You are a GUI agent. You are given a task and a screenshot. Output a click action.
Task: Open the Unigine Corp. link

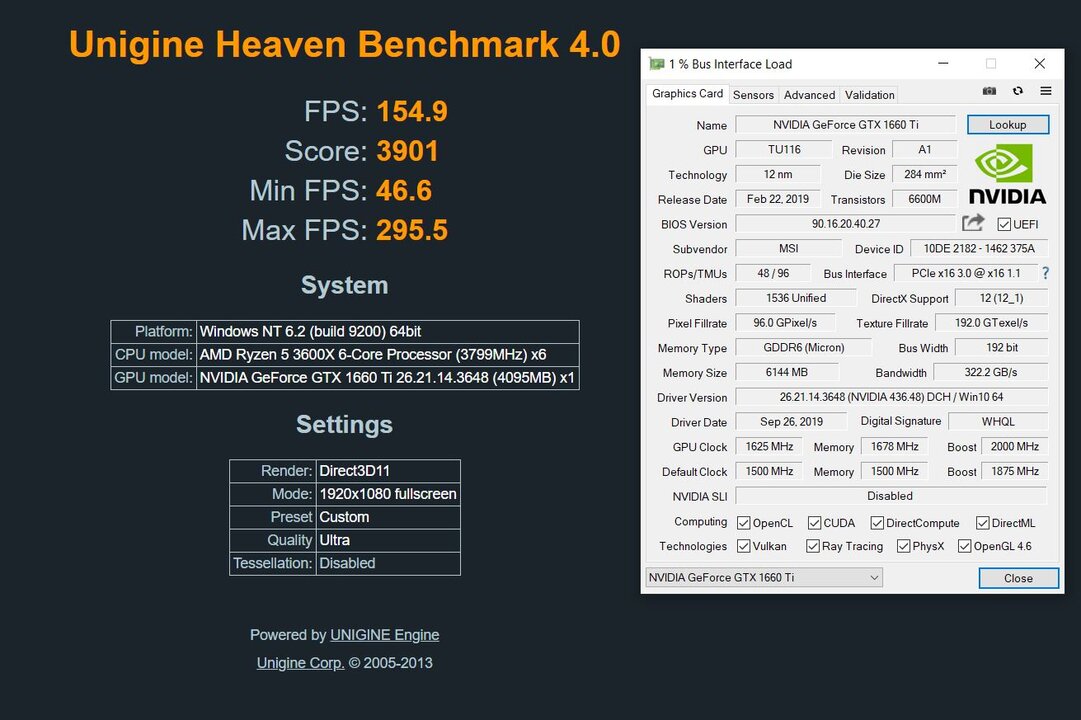click(301, 663)
